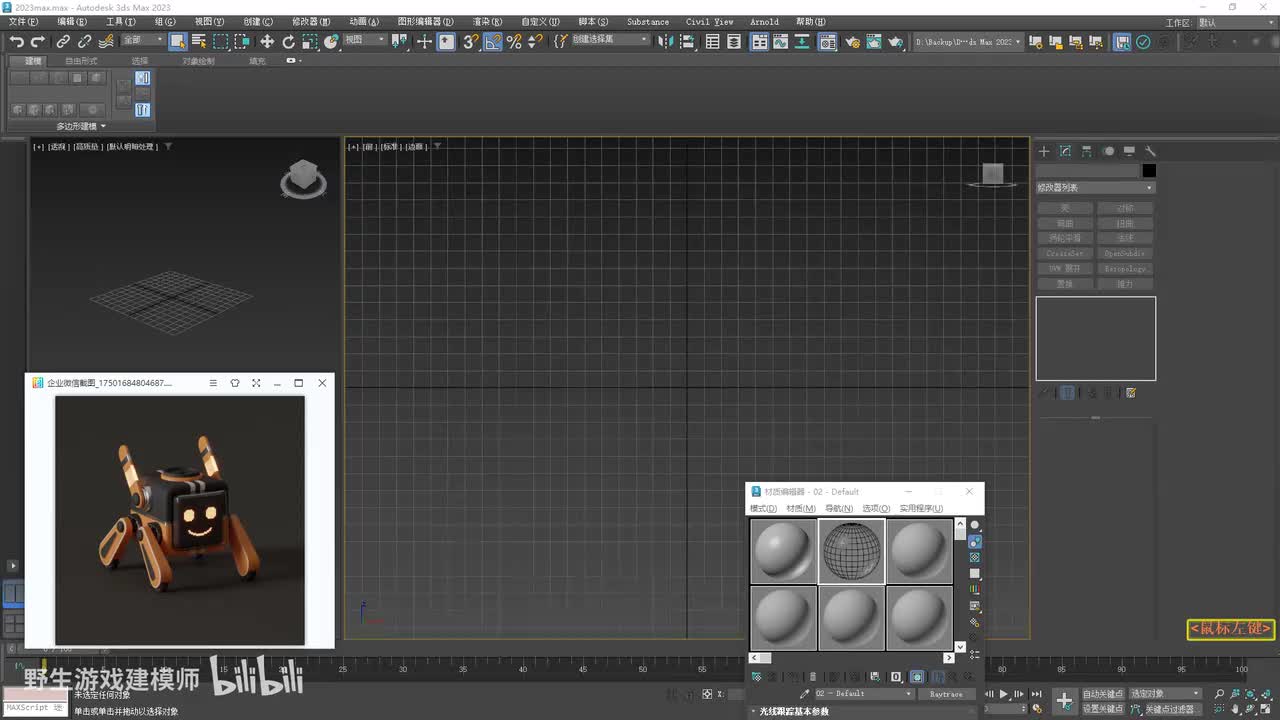The width and height of the screenshot is (1280, 720).
Task: Open the Rendered Frame Window
Action: pyautogui.click(x=874, y=41)
